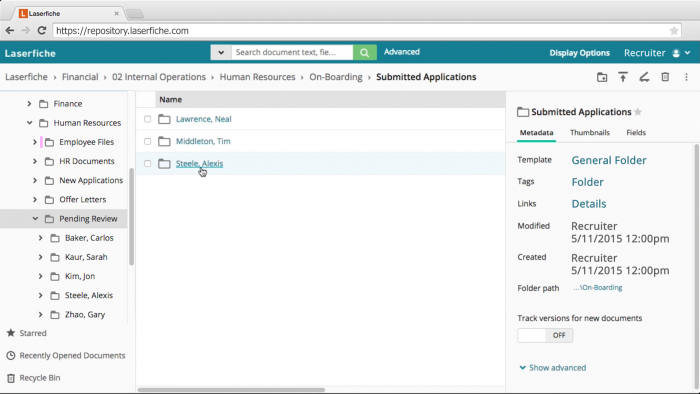The height and width of the screenshot is (394, 700).
Task: Open the Middleton, Tim folder link
Action: click(x=203, y=141)
